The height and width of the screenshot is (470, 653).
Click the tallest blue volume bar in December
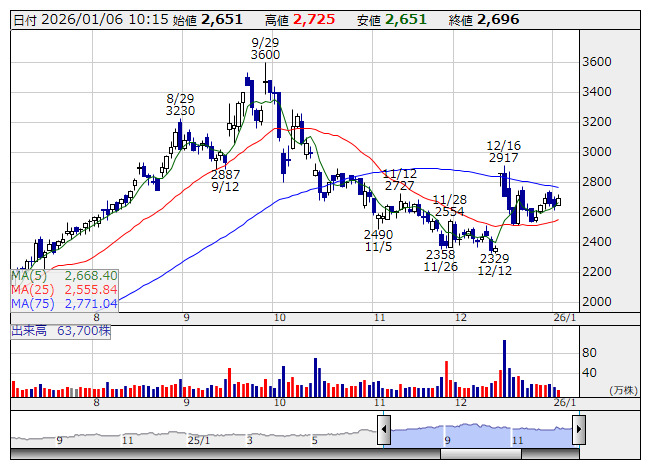pos(504,368)
